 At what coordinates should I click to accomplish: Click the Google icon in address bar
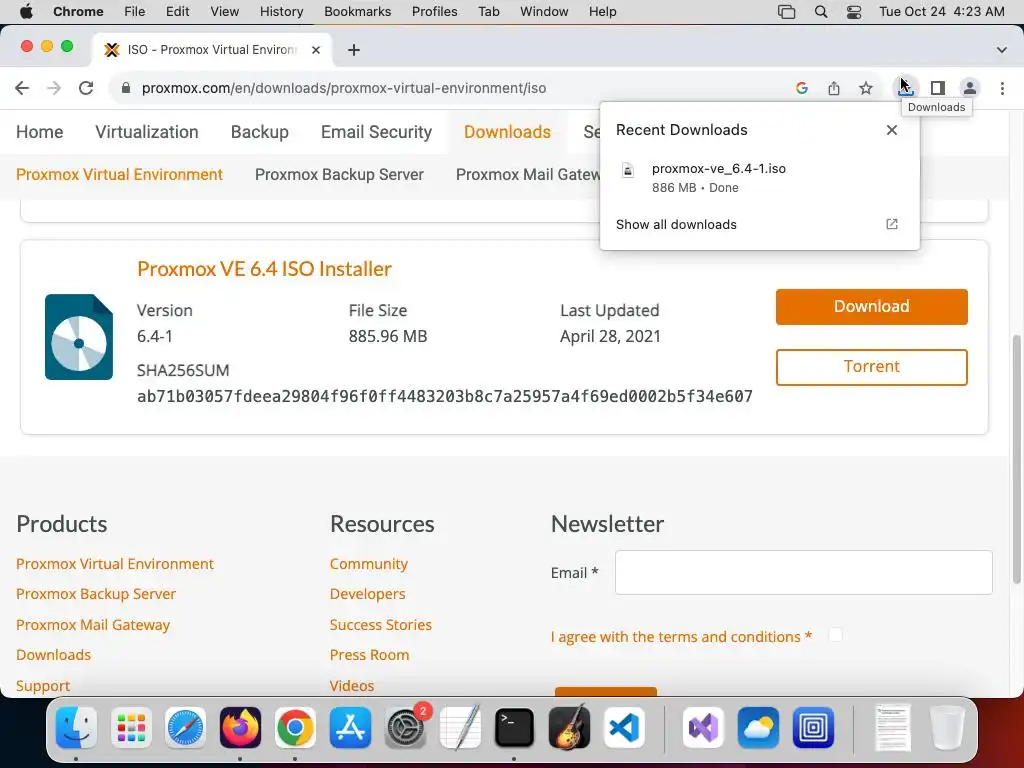(801, 88)
